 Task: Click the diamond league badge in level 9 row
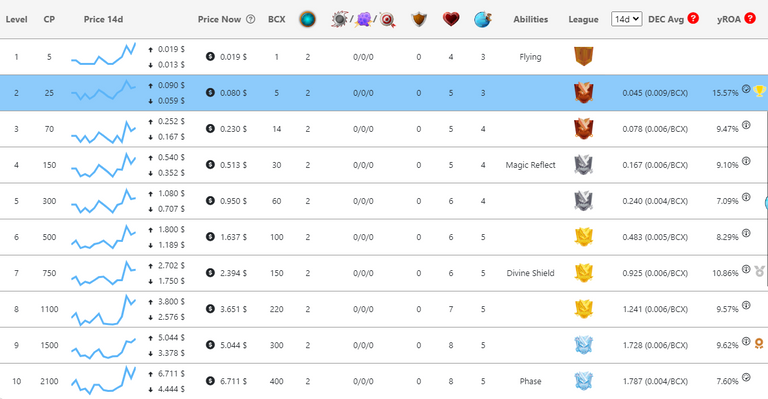(x=583, y=345)
